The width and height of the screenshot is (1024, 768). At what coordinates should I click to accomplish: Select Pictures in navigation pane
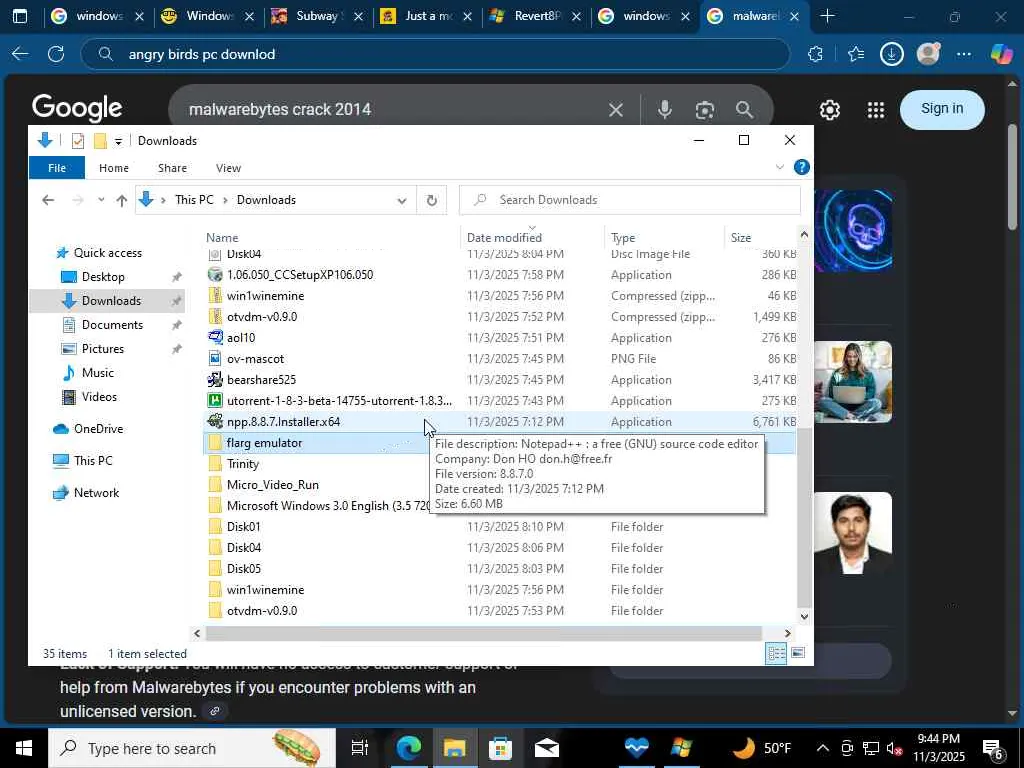103,349
